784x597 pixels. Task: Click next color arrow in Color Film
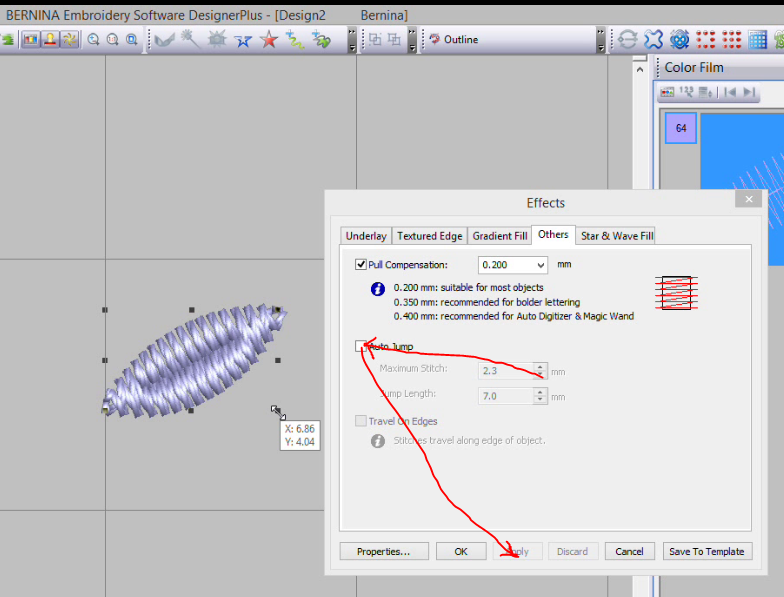747,92
